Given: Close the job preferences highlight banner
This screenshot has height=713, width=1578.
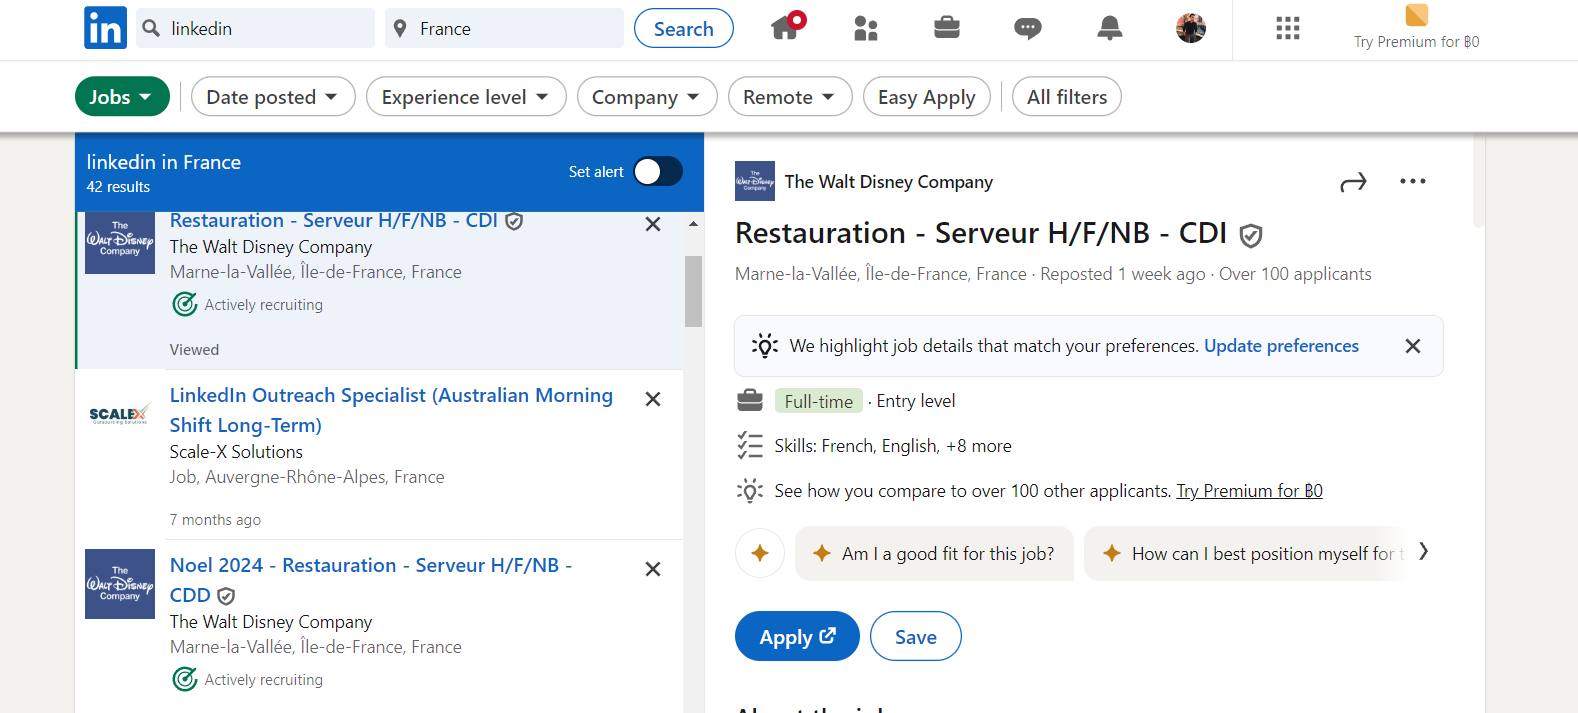Looking at the screenshot, I should pyautogui.click(x=1413, y=346).
